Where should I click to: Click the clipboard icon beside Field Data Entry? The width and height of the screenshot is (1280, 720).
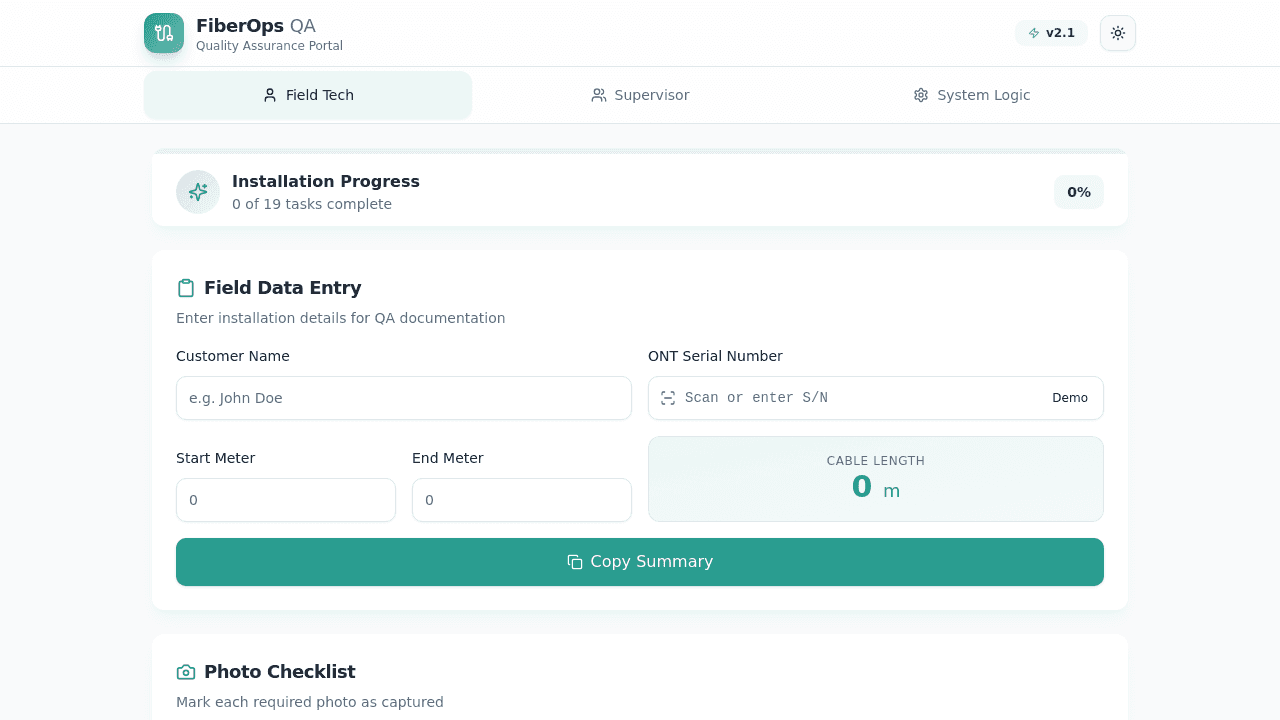(186, 287)
